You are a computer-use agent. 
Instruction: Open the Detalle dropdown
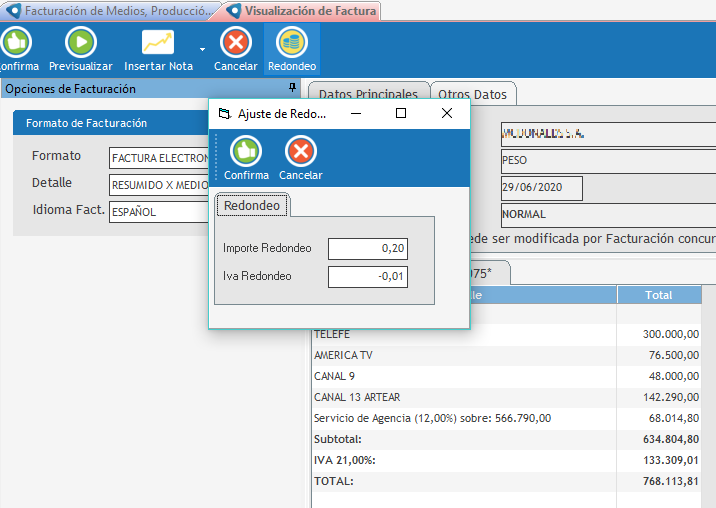coord(160,185)
